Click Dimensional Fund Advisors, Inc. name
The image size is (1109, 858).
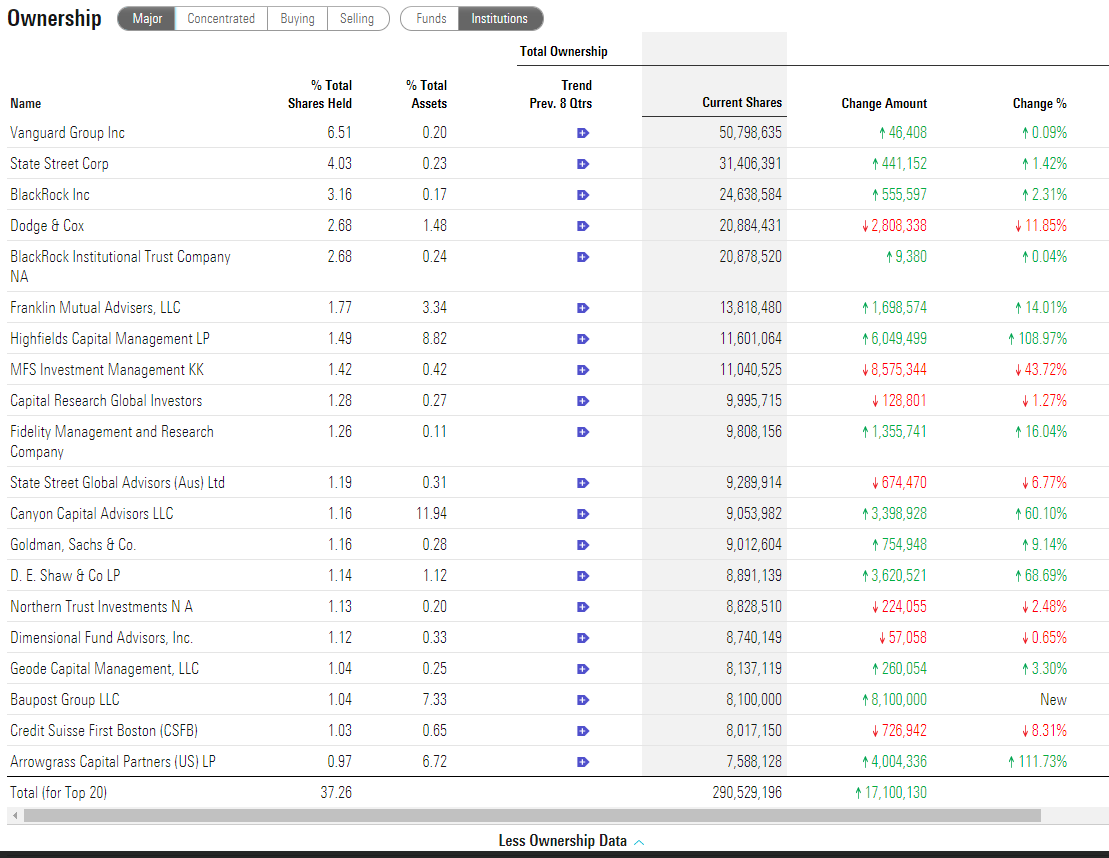click(101, 638)
